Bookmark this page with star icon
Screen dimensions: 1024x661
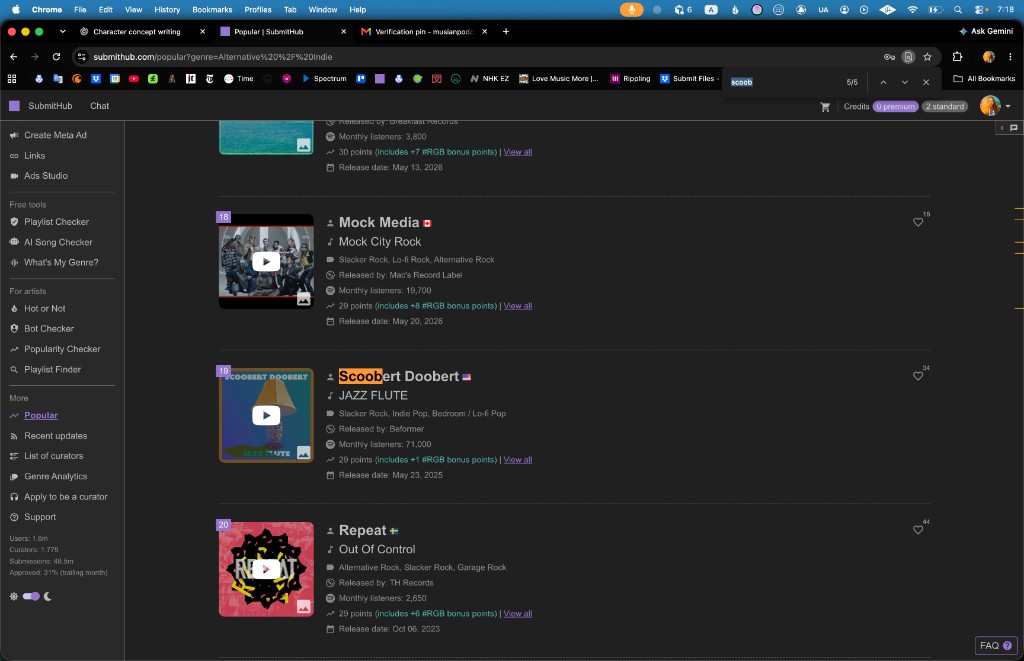click(x=927, y=57)
